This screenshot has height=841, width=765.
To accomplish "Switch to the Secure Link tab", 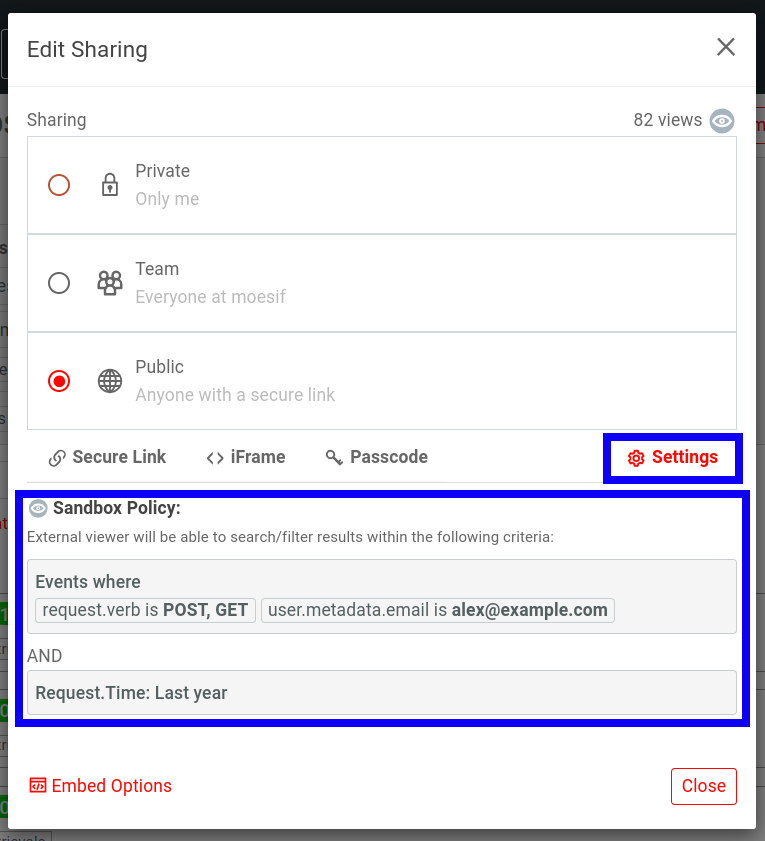I will tap(106, 457).
